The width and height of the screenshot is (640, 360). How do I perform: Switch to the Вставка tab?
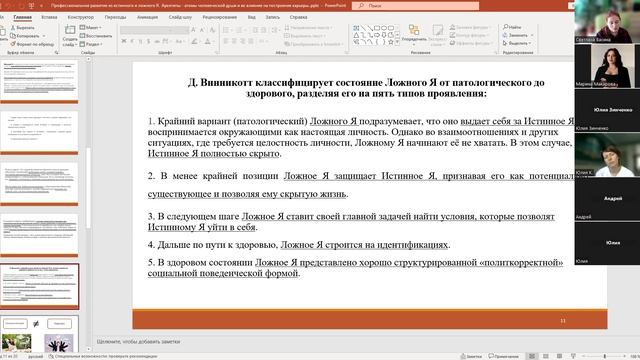click(x=49, y=17)
